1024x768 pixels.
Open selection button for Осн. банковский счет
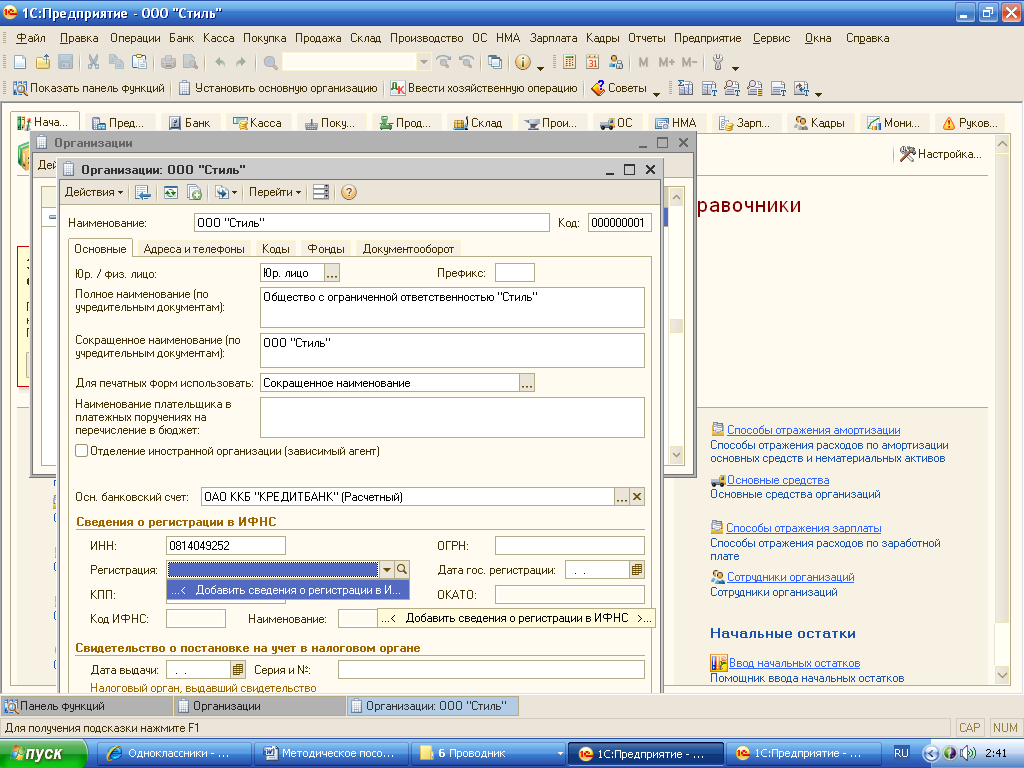(x=622, y=497)
